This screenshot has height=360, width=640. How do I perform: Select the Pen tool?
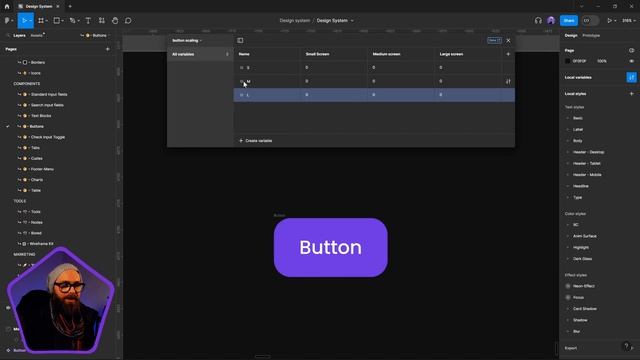pyautogui.click(x=72, y=20)
